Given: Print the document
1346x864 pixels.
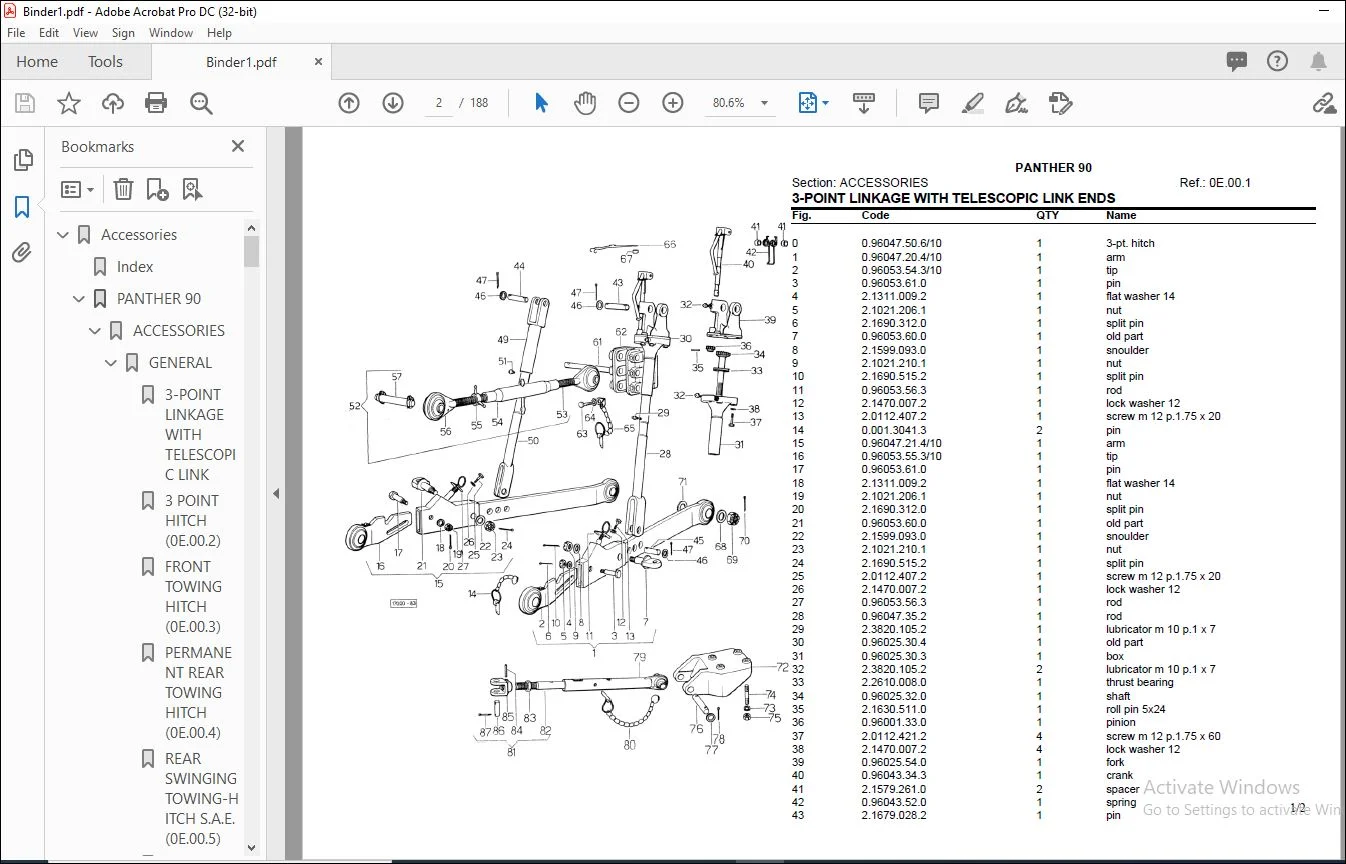Looking at the screenshot, I should coord(156,103).
